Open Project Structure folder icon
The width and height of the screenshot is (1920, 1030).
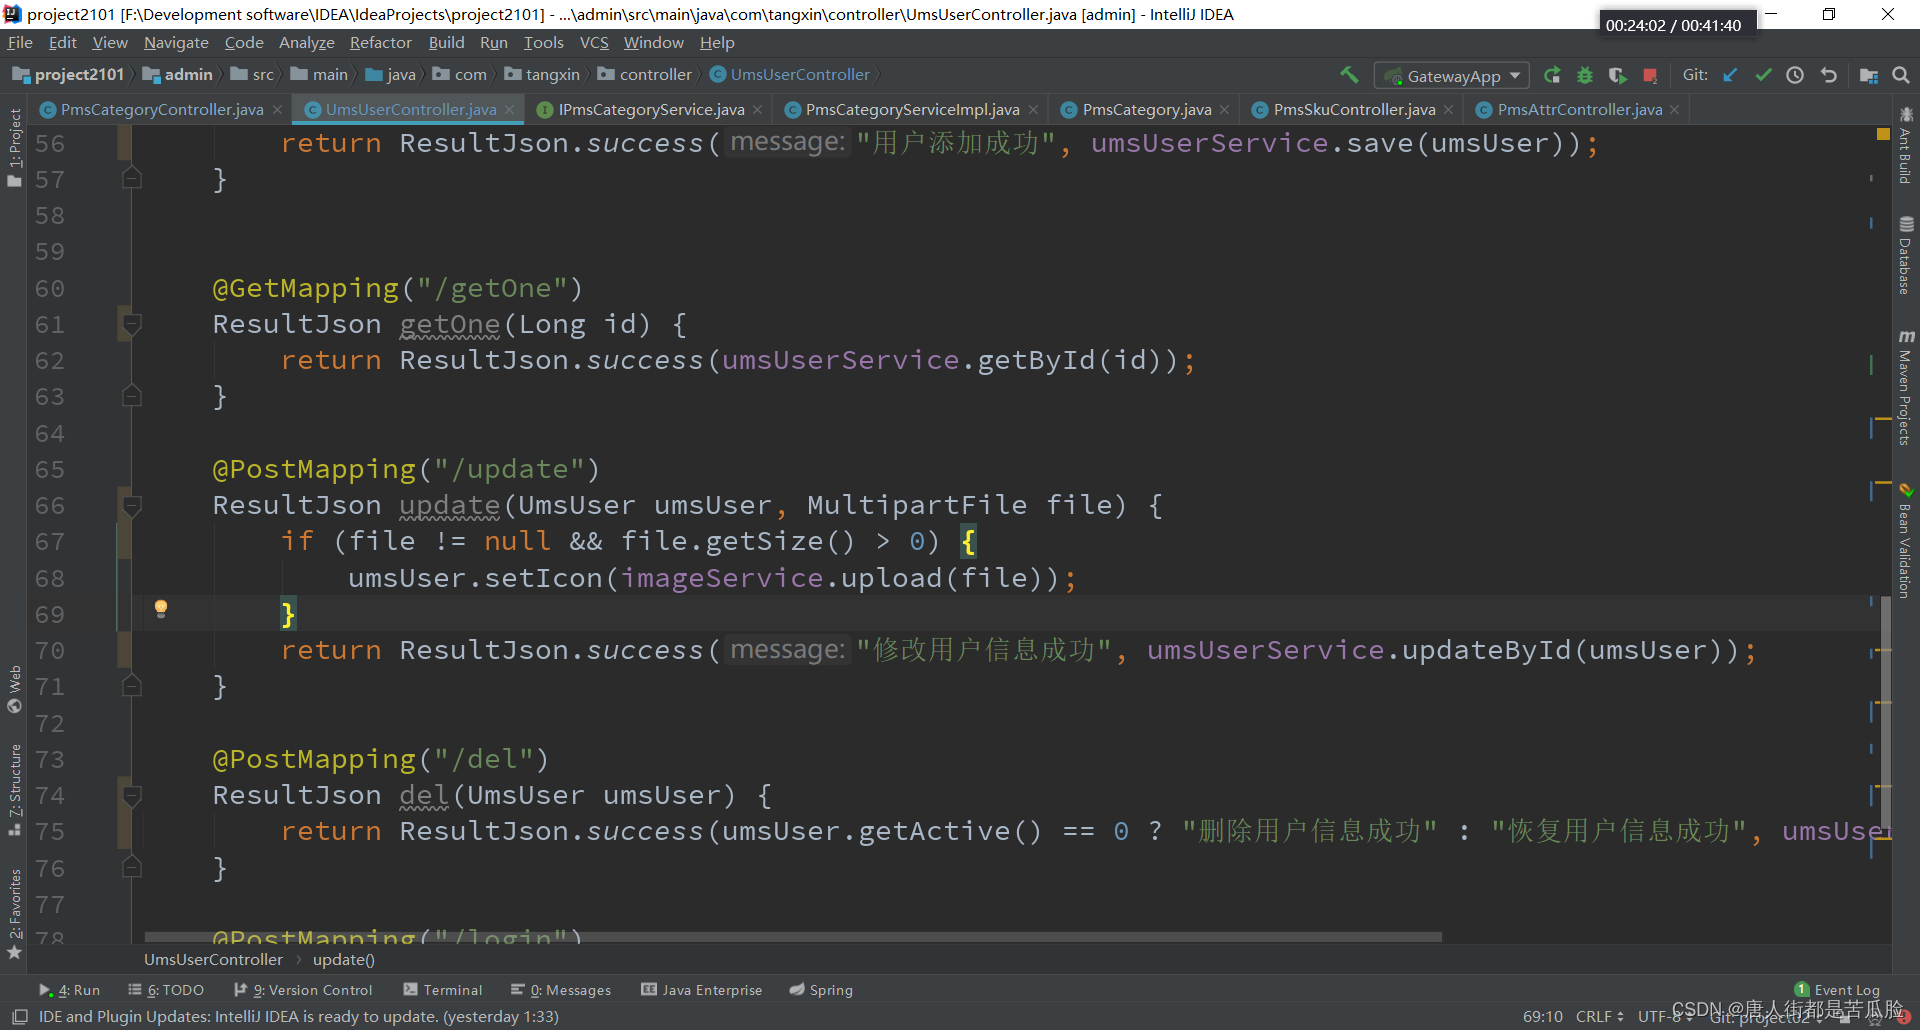(x=1868, y=75)
